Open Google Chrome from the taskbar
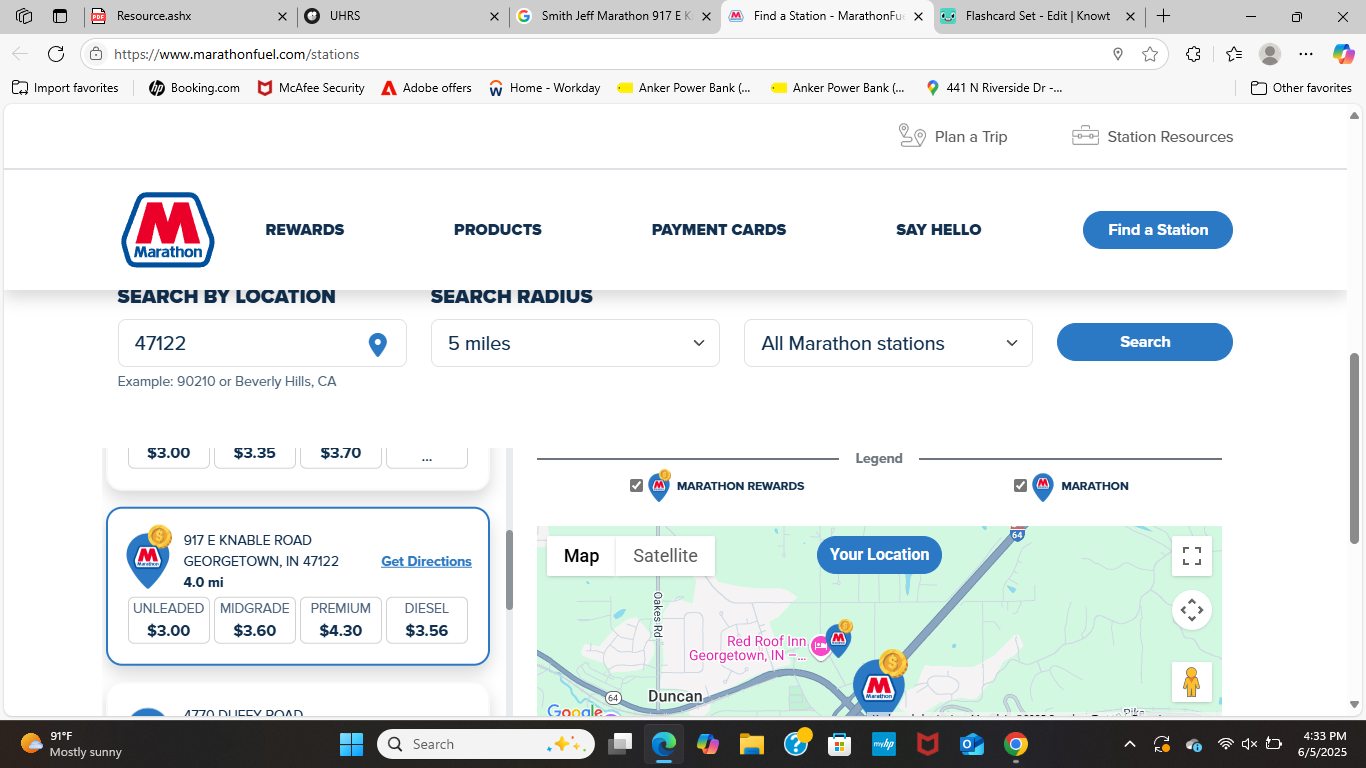This screenshot has height=768, width=1366. (x=1016, y=744)
